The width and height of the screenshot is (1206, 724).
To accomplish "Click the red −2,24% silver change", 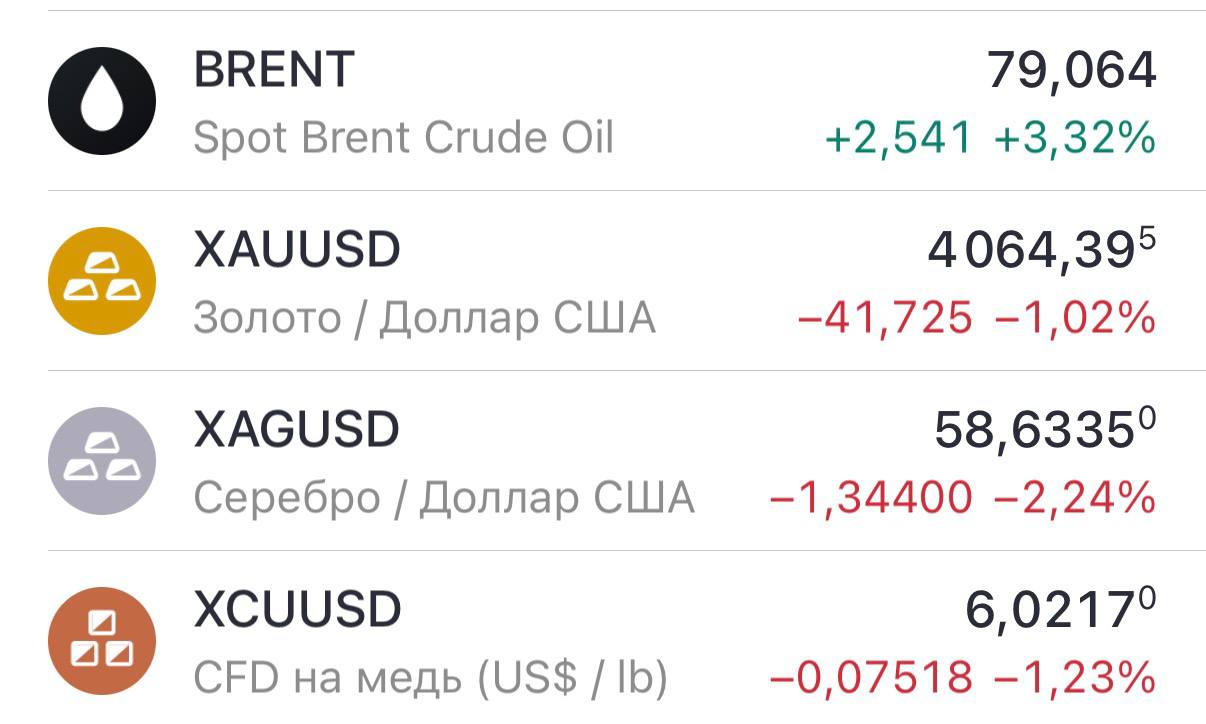I will tap(1075, 499).
